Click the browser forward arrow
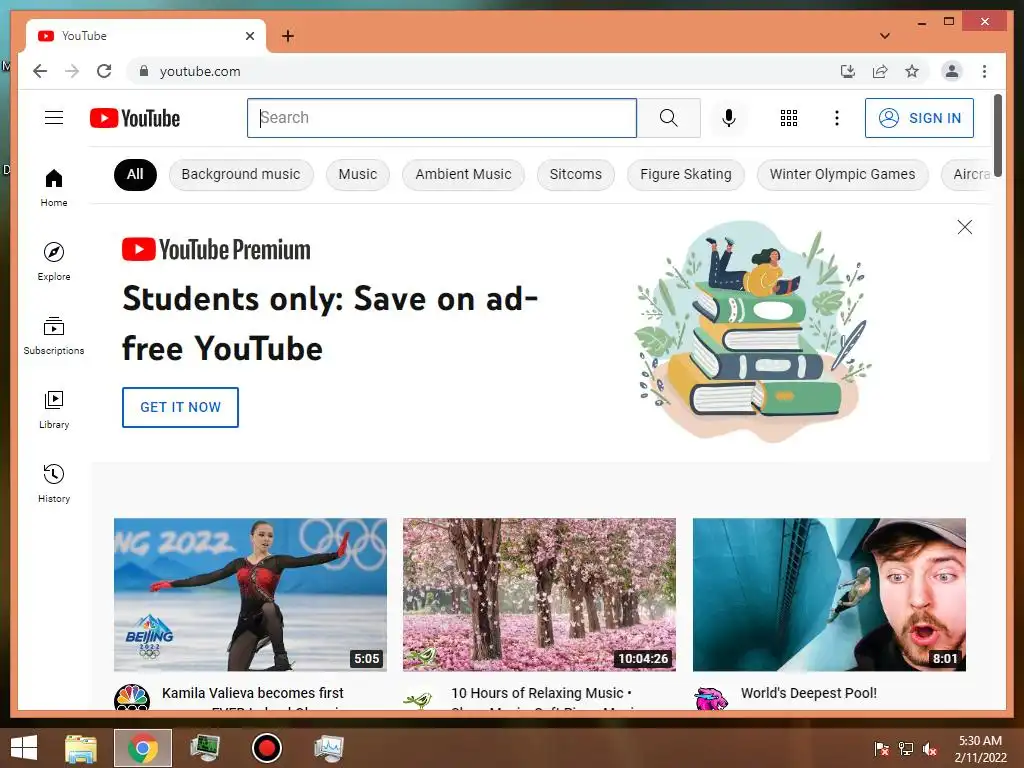The height and width of the screenshot is (768, 1024). (72, 71)
